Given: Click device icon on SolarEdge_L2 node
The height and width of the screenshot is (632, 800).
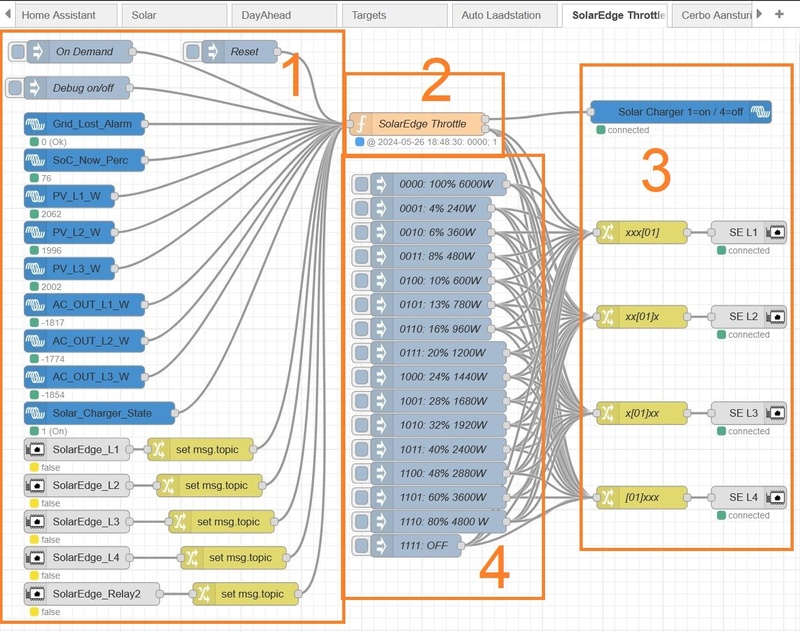Looking at the screenshot, I should click(35, 486).
